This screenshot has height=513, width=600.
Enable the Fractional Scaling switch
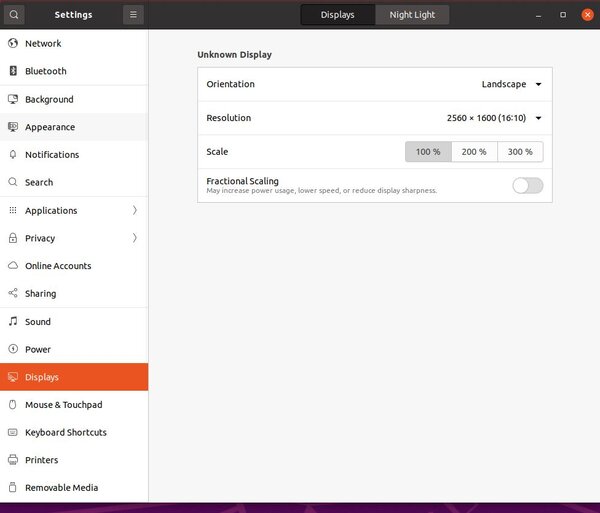[528, 186]
